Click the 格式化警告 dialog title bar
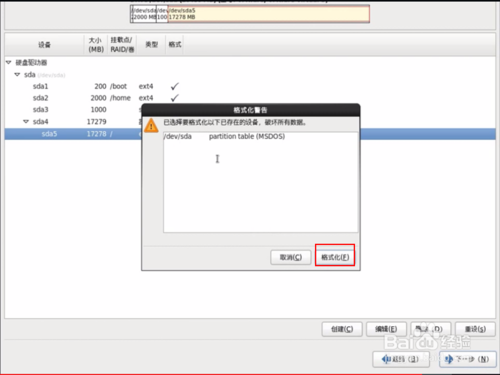 (x=251, y=110)
